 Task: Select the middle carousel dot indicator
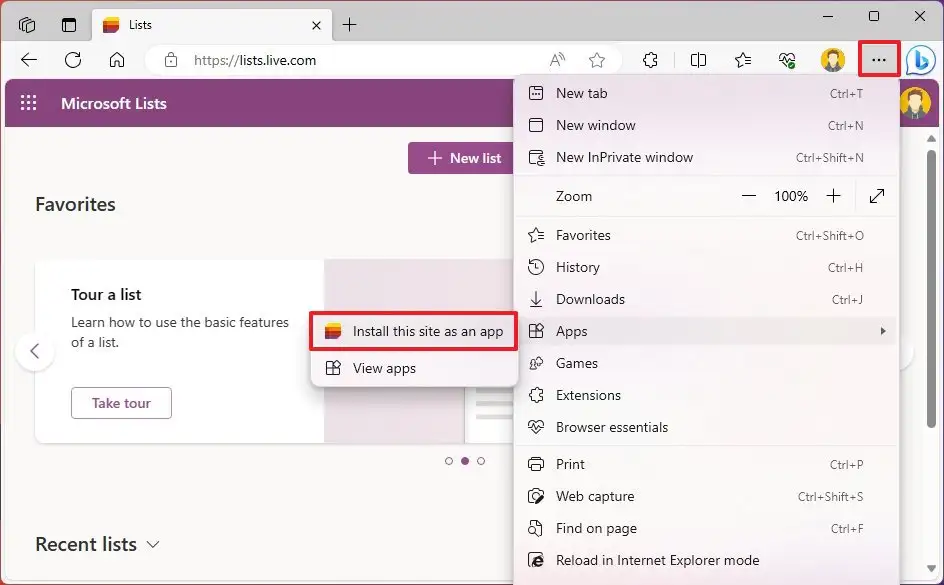(x=465, y=461)
